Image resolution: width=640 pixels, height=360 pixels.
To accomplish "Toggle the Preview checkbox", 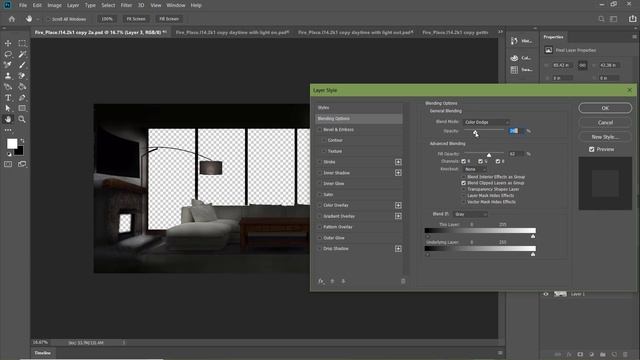I will [591, 149].
